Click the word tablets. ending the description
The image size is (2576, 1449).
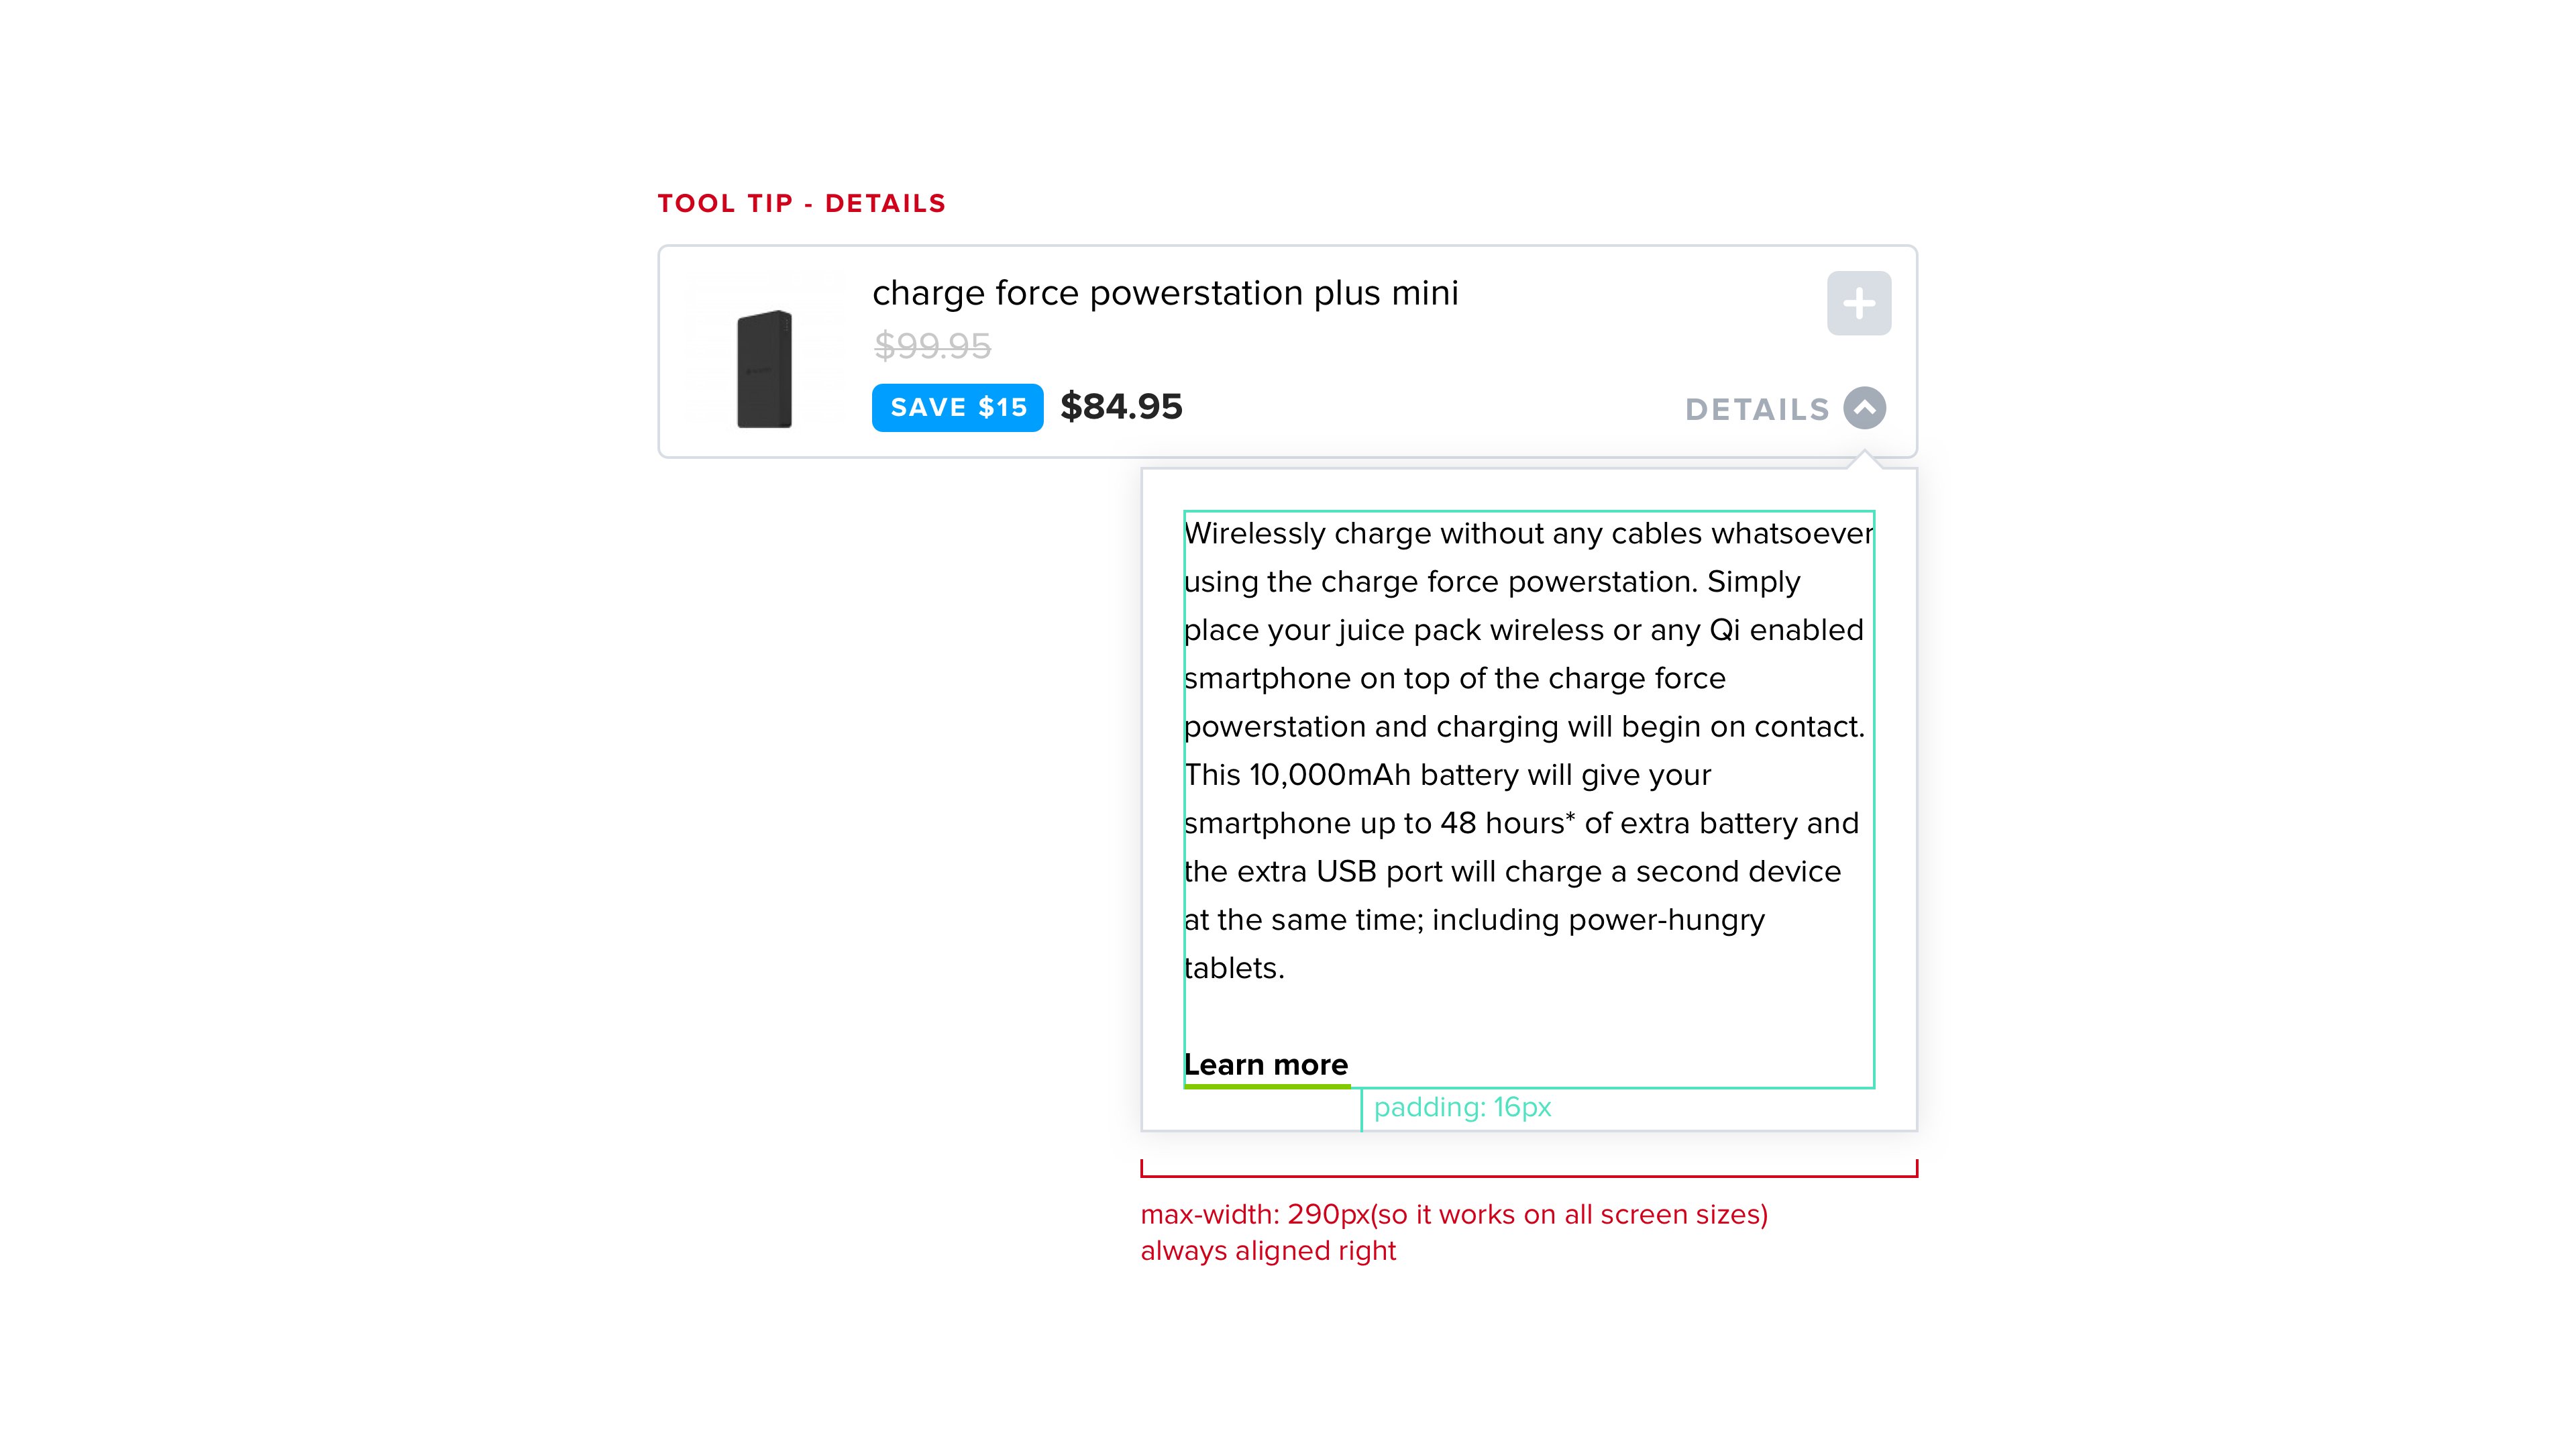coord(1234,968)
